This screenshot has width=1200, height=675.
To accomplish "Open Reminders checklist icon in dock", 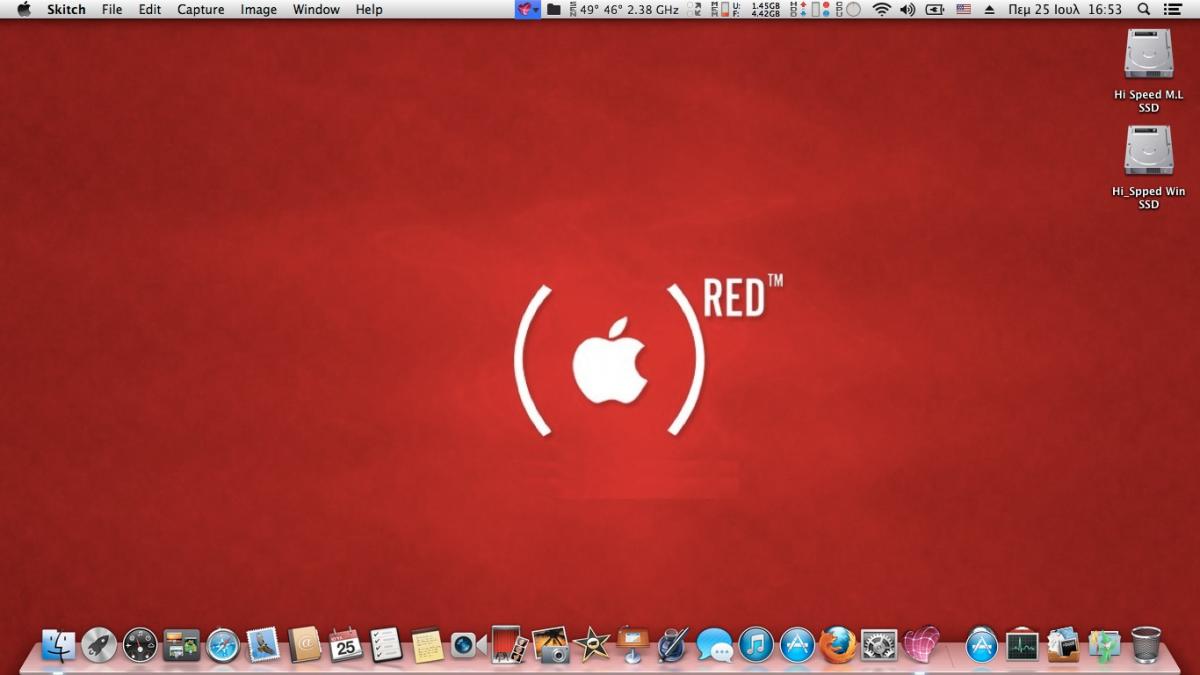I will pos(386,645).
